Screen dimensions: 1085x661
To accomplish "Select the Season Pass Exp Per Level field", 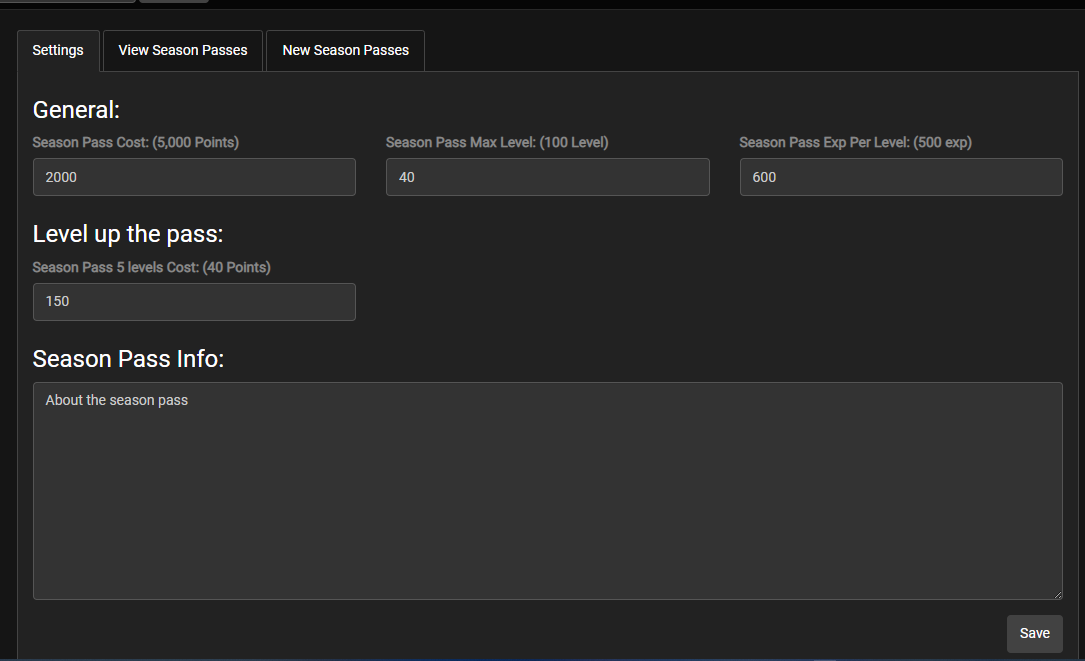I will tap(900, 177).
